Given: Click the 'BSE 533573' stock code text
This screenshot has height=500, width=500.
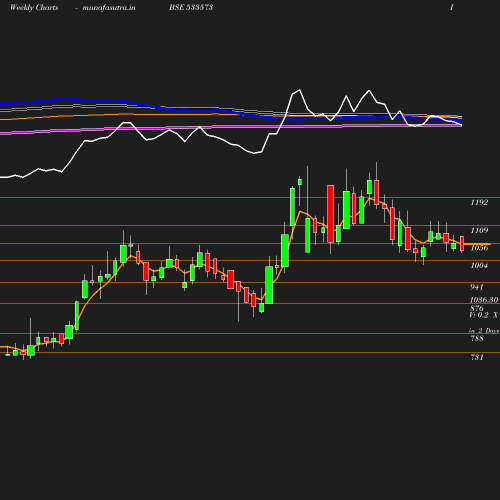Looking at the screenshot, I should tap(191, 7).
